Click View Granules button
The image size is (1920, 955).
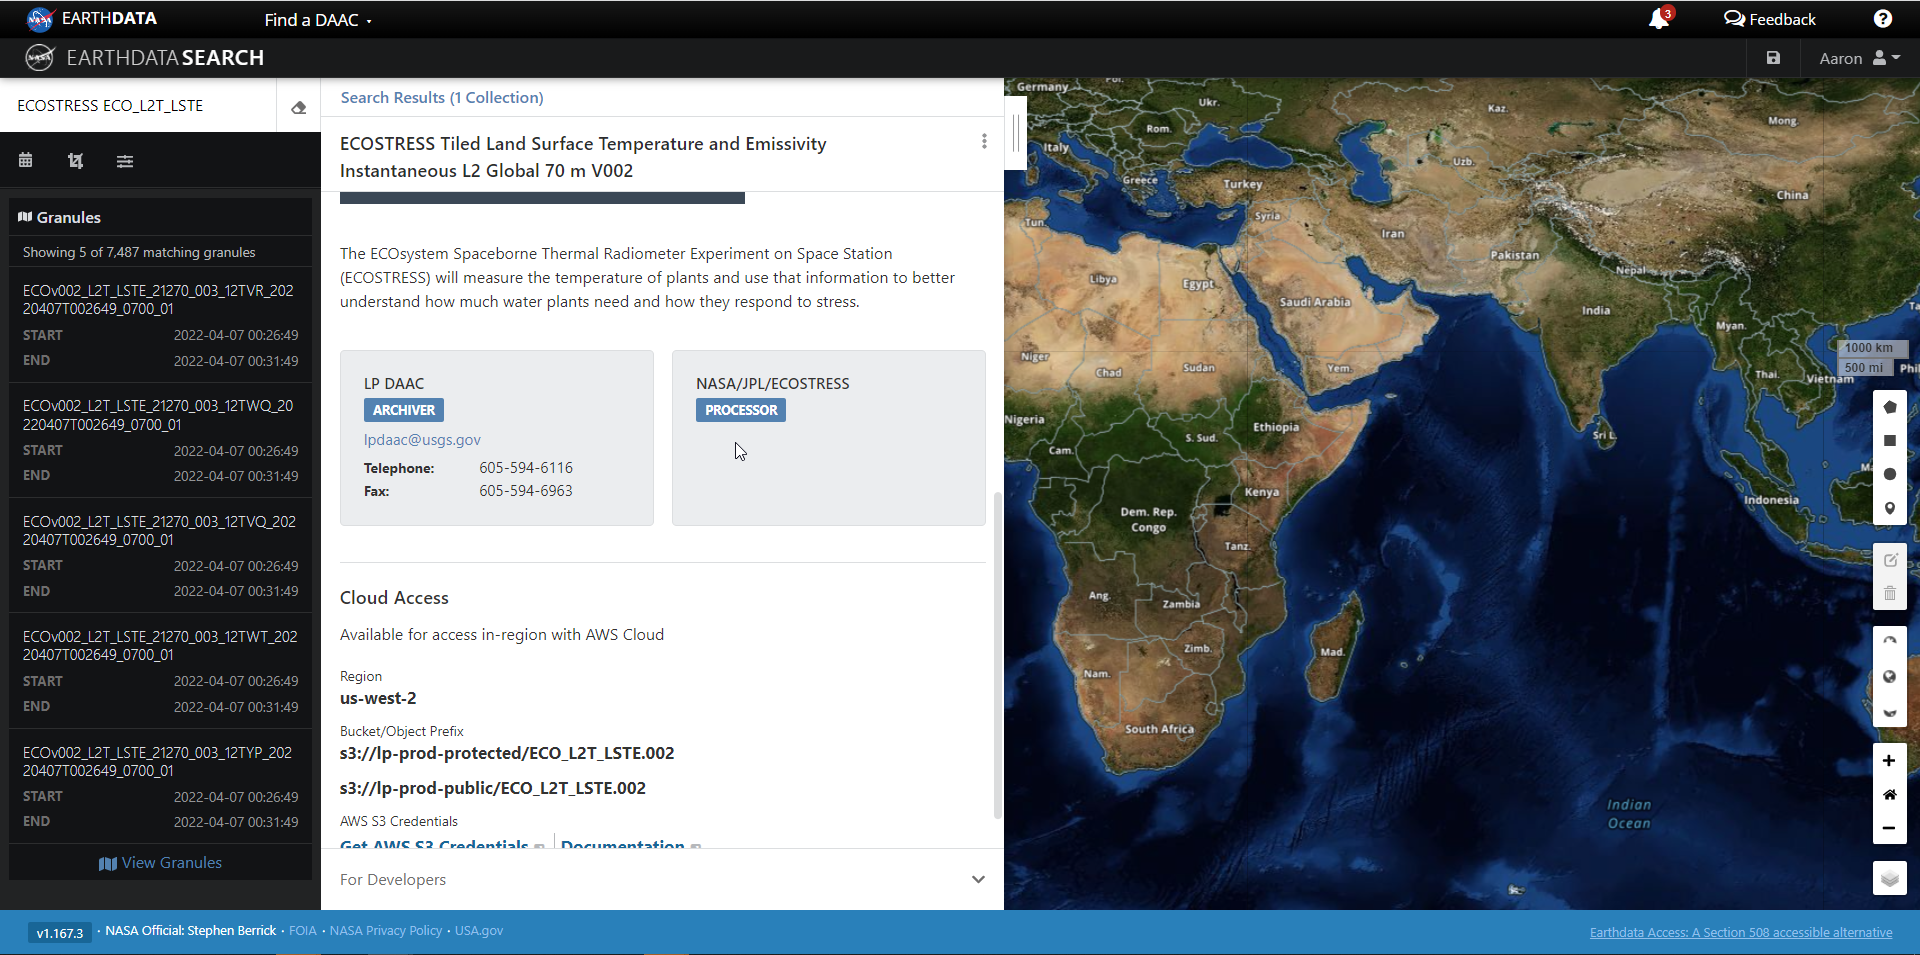pos(160,863)
